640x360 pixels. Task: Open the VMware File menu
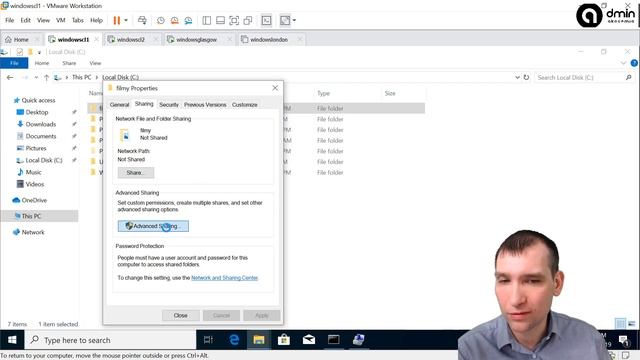tap(10, 20)
